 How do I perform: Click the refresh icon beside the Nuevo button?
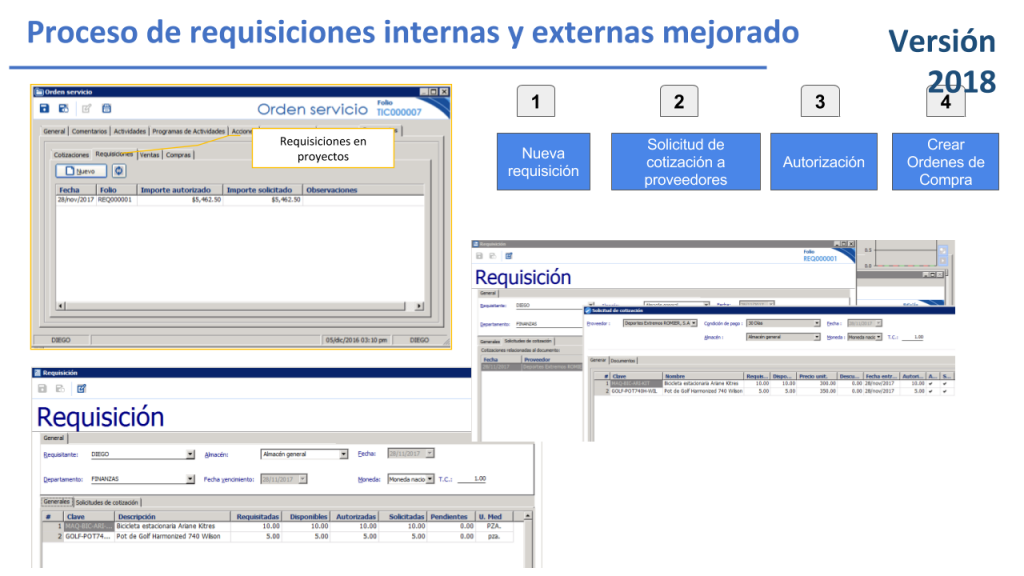tap(119, 171)
